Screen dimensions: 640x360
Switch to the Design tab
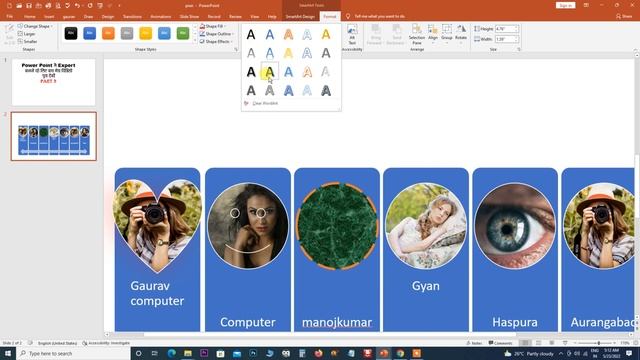(108, 16)
